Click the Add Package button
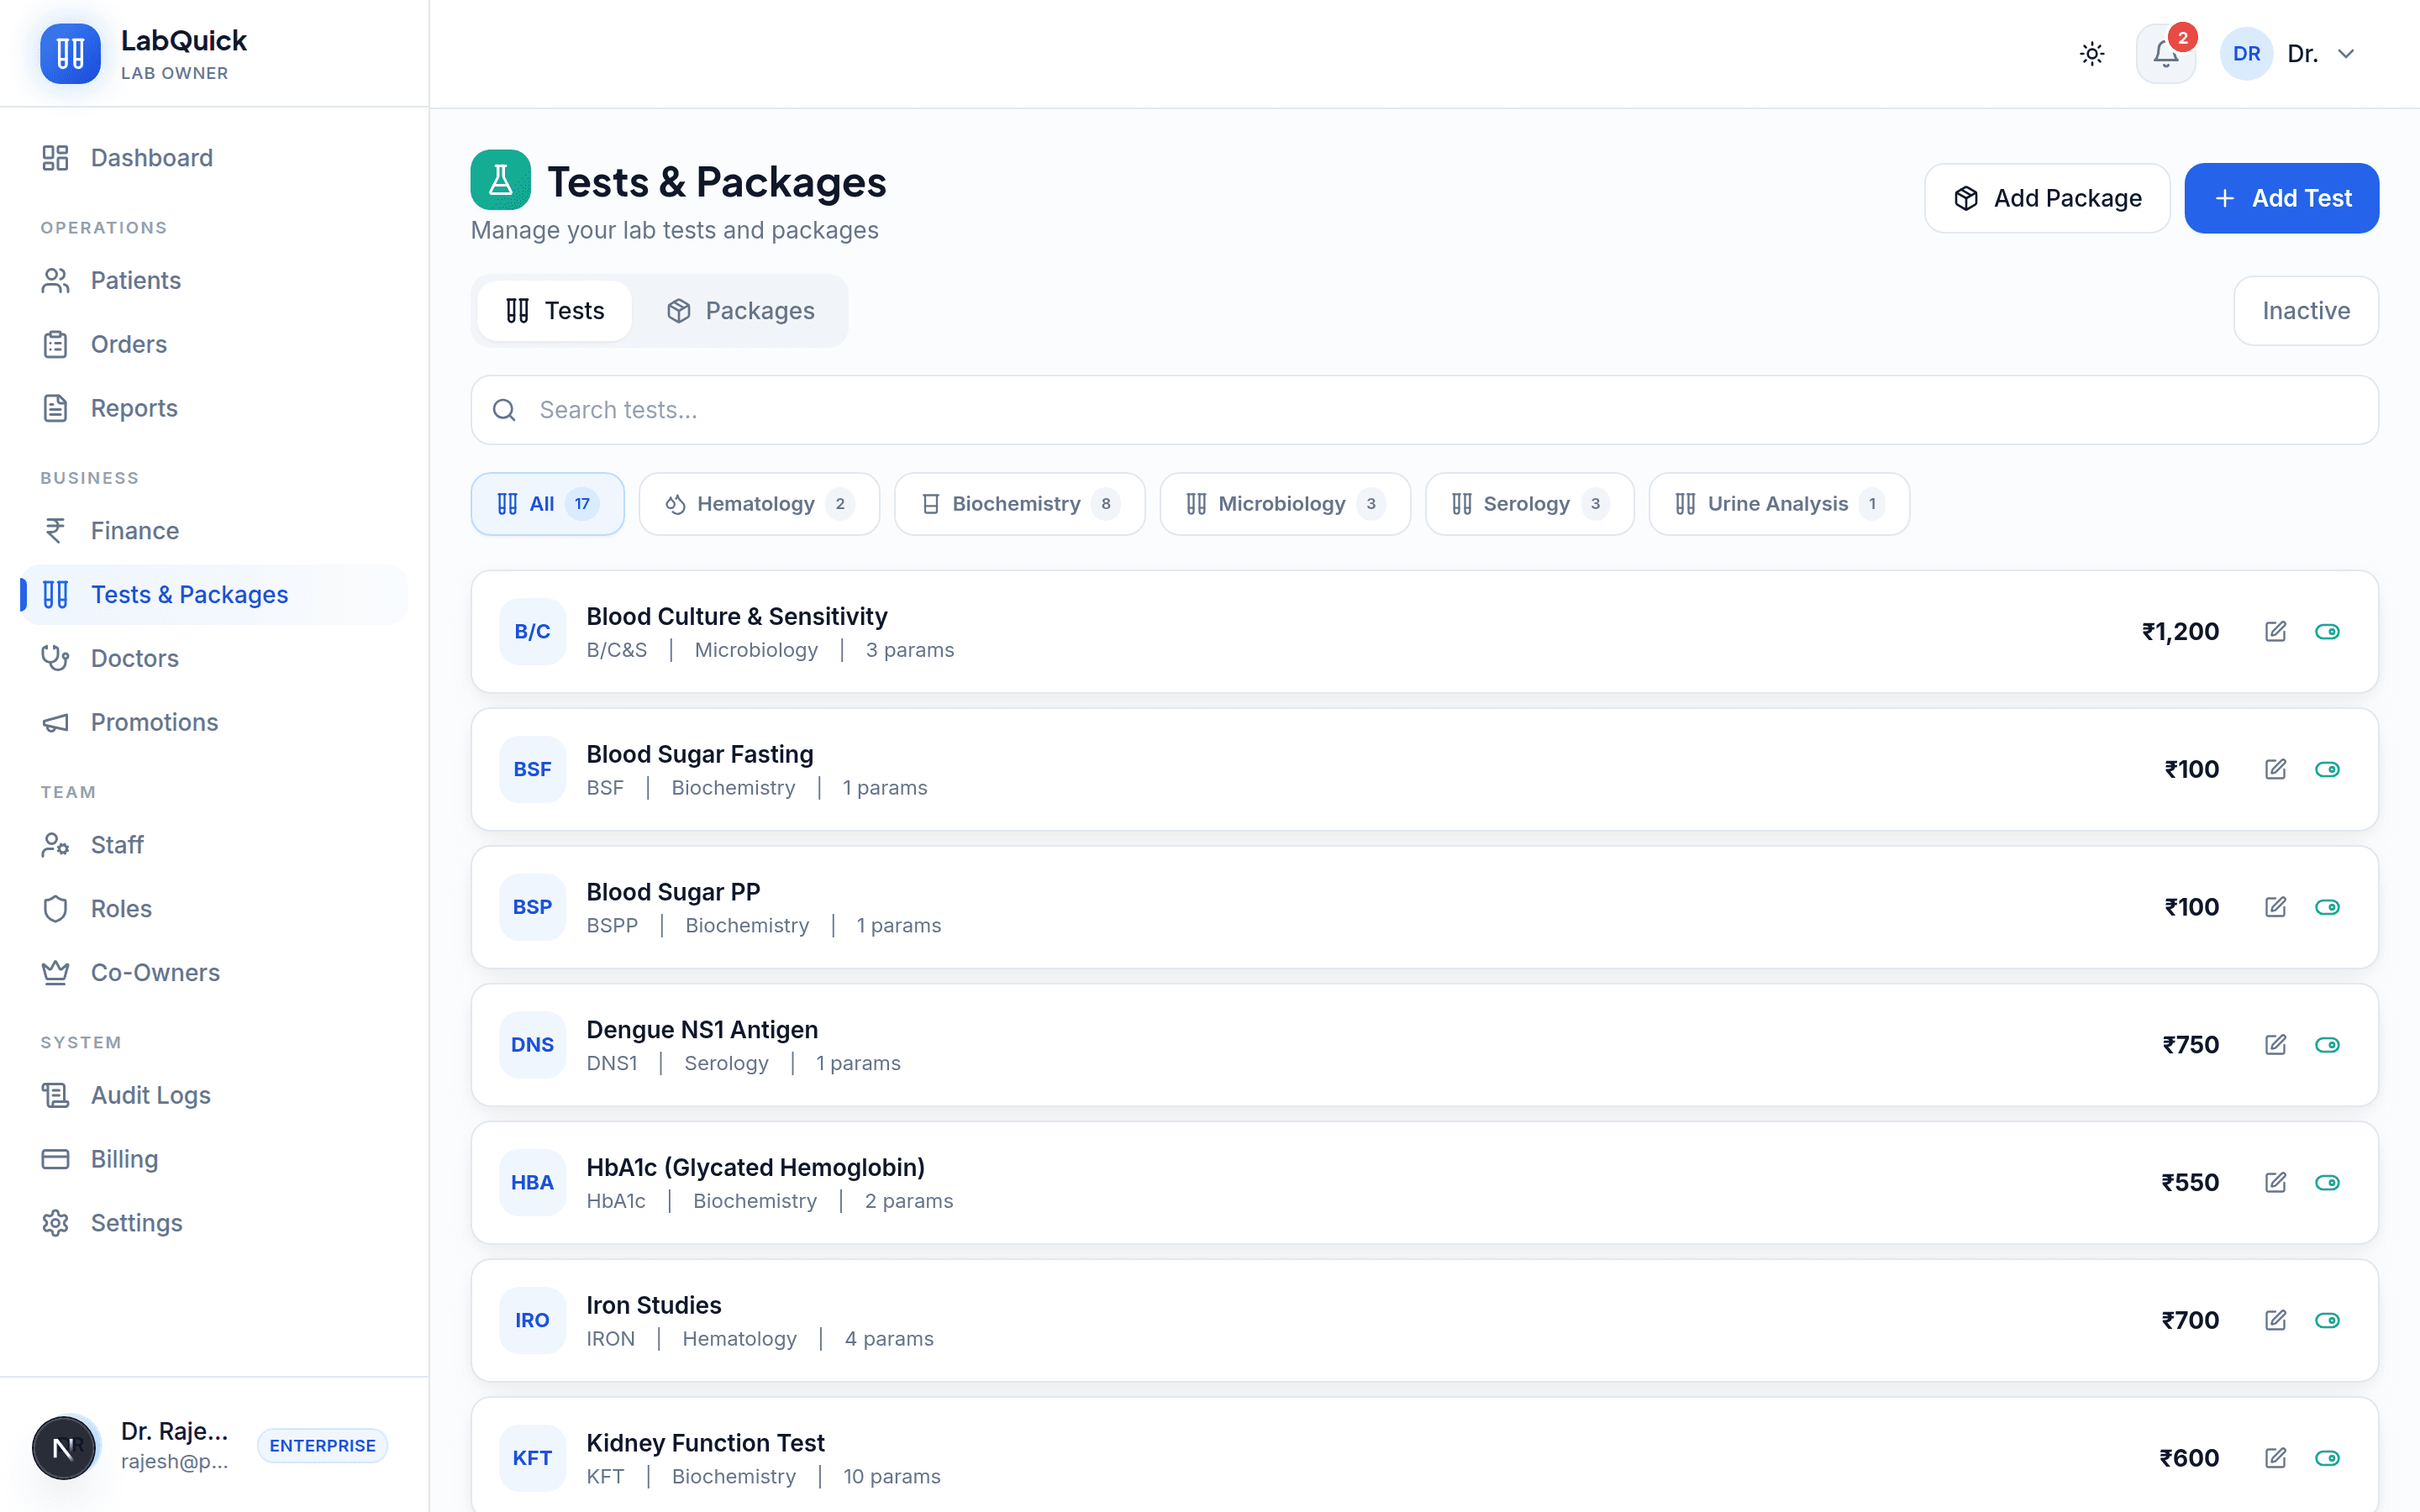Image resolution: width=2420 pixels, height=1512 pixels. click(x=2047, y=198)
